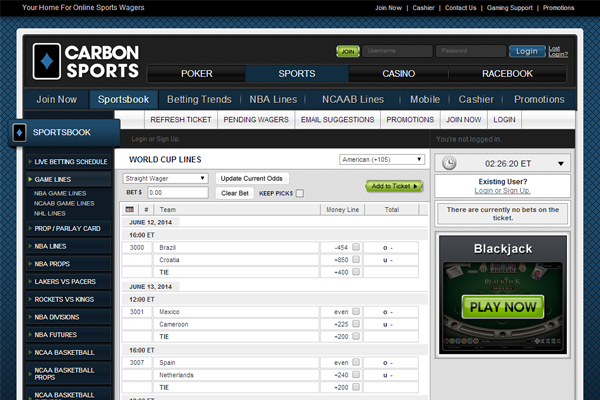Screen dimensions: 600x400
Task: Click into the Username field
Action: pos(397,51)
